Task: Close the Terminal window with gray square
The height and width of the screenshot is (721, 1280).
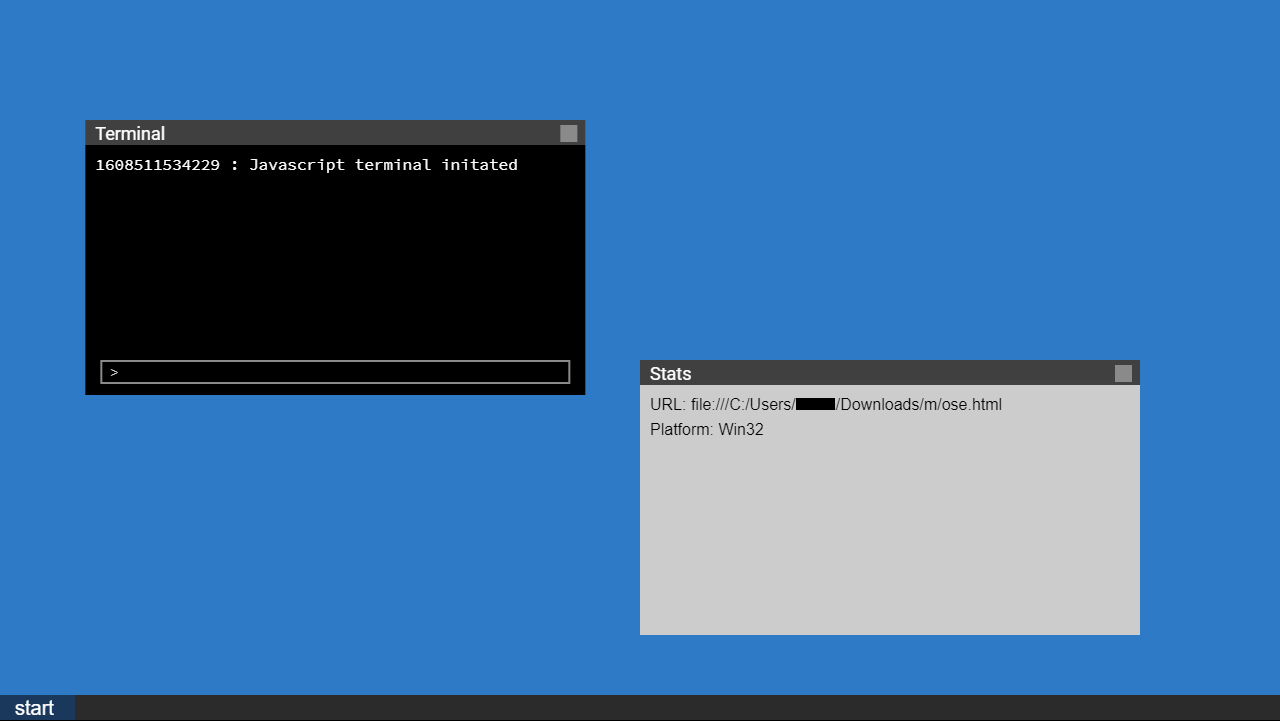Action: coord(569,133)
